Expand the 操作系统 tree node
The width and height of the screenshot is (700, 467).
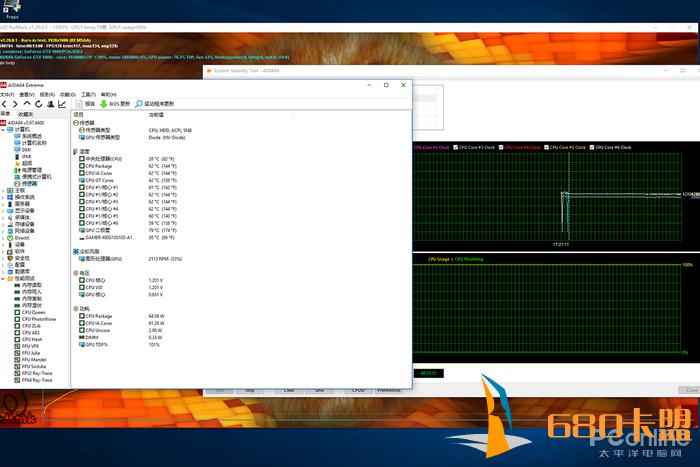coord(3,197)
